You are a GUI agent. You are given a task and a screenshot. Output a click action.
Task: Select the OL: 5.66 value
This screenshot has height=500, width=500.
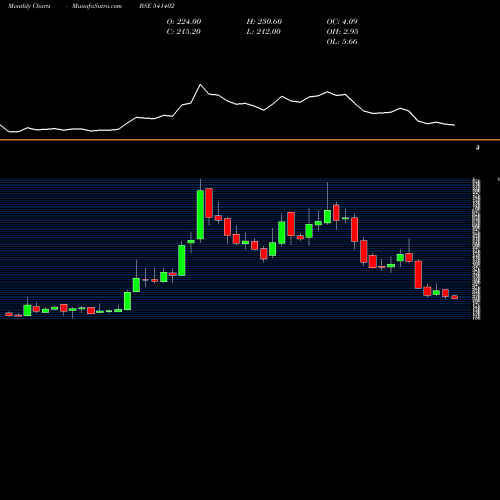[342, 41]
